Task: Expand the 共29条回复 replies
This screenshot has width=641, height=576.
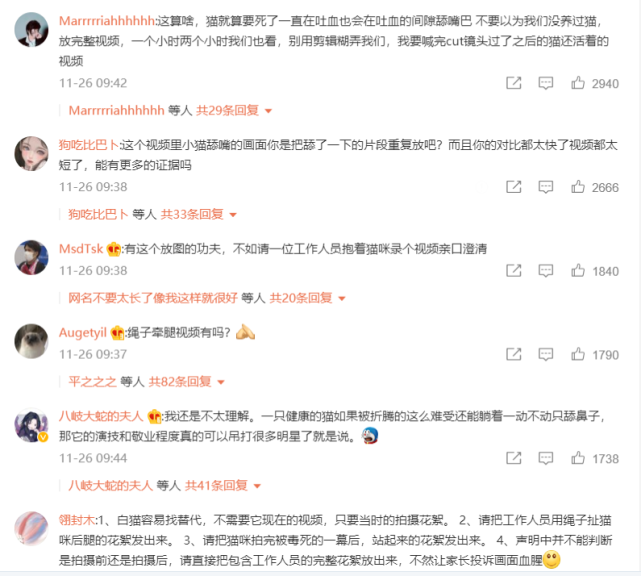Action: [x=234, y=110]
